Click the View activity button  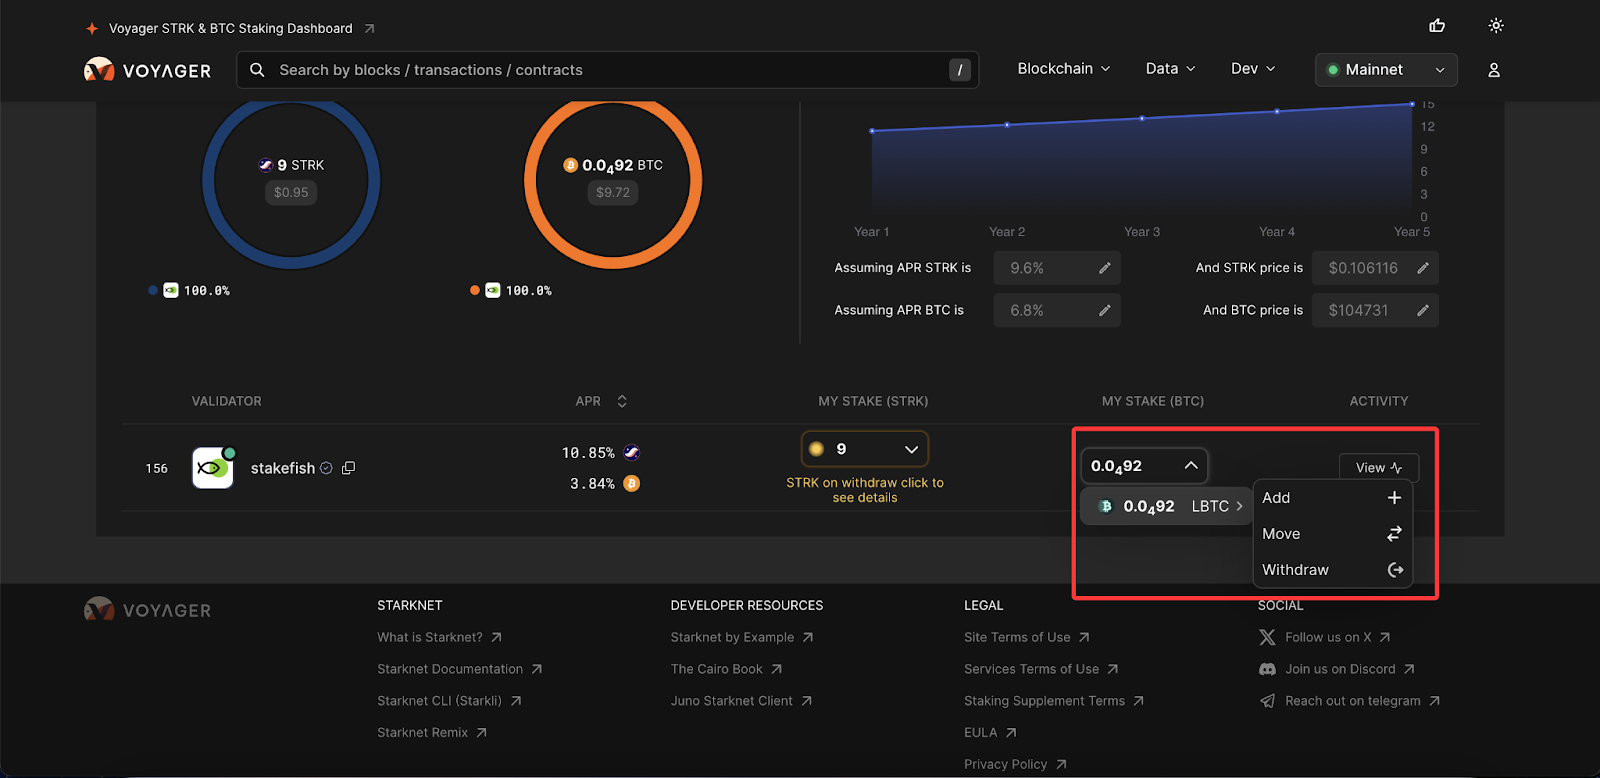tap(1378, 468)
